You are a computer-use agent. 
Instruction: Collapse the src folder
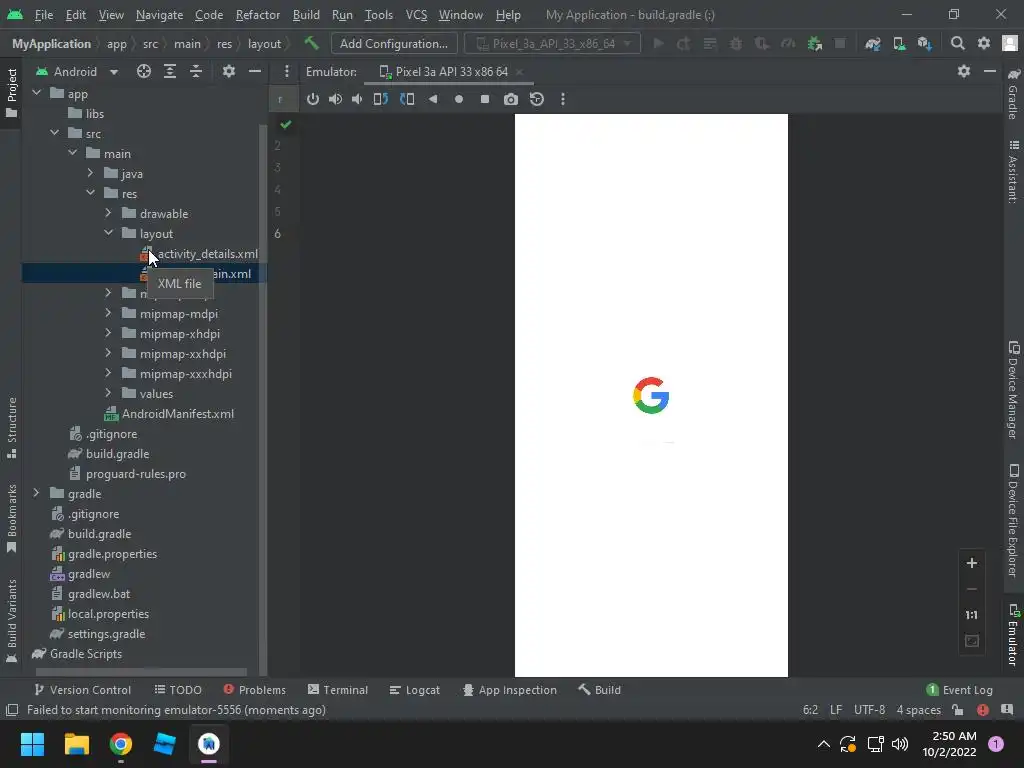pos(55,133)
